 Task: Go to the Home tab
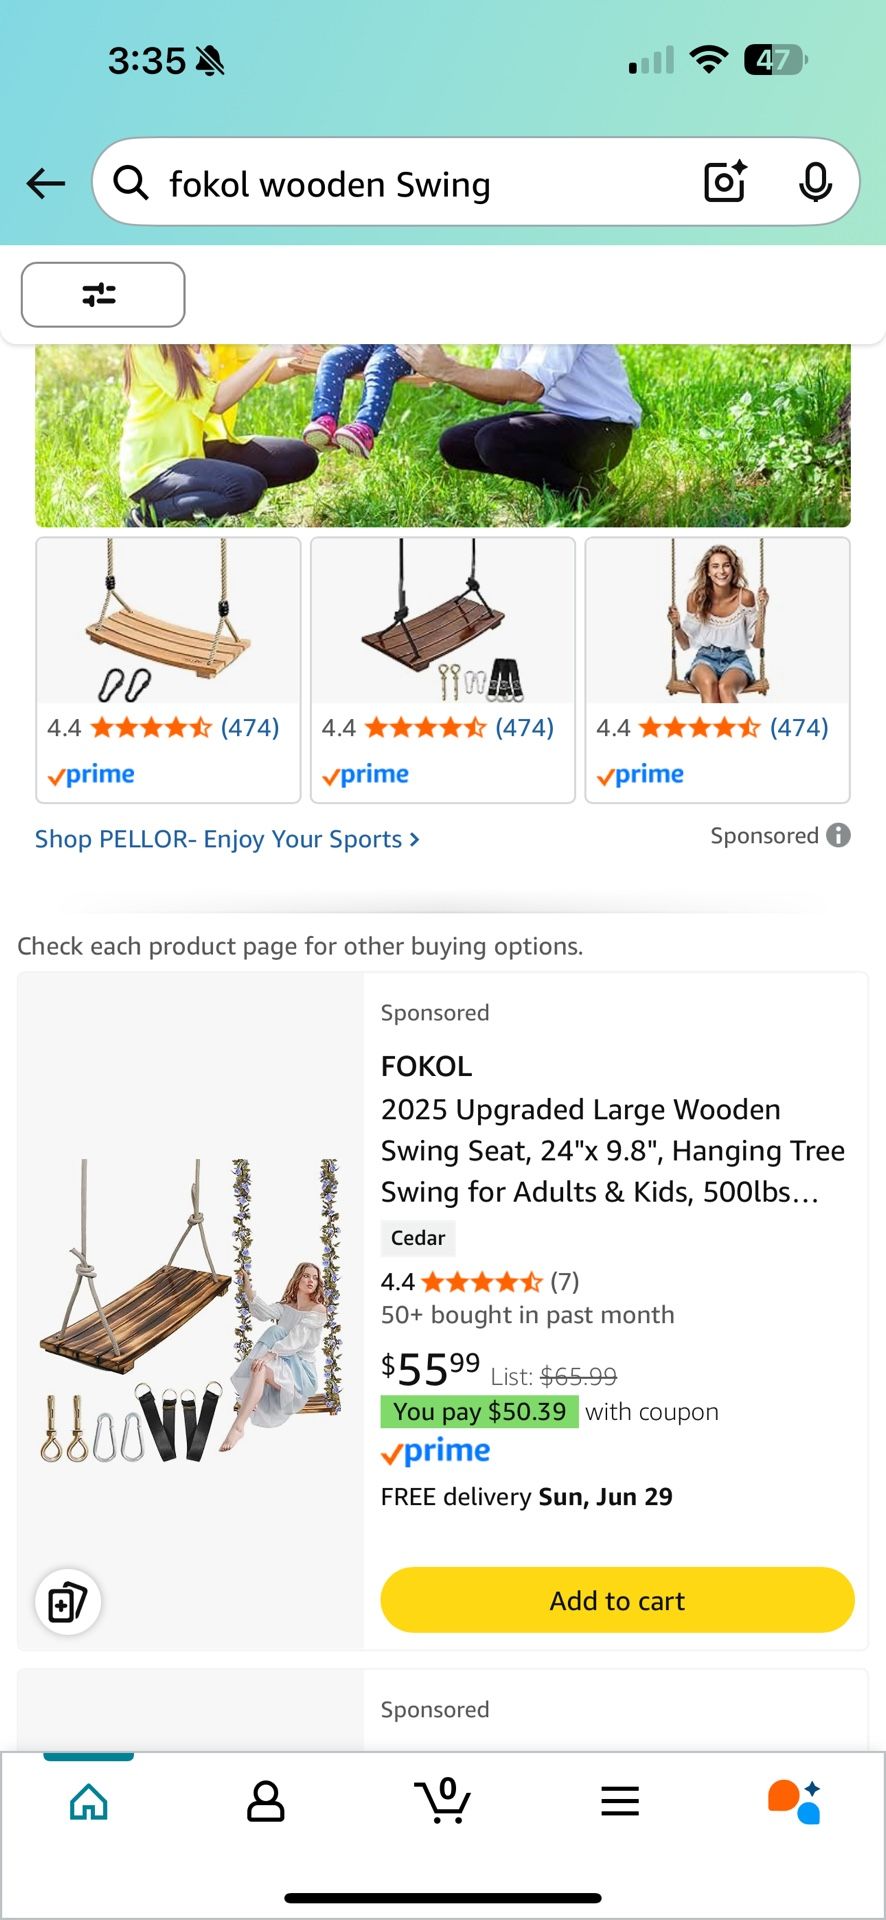click(89, 1802)
